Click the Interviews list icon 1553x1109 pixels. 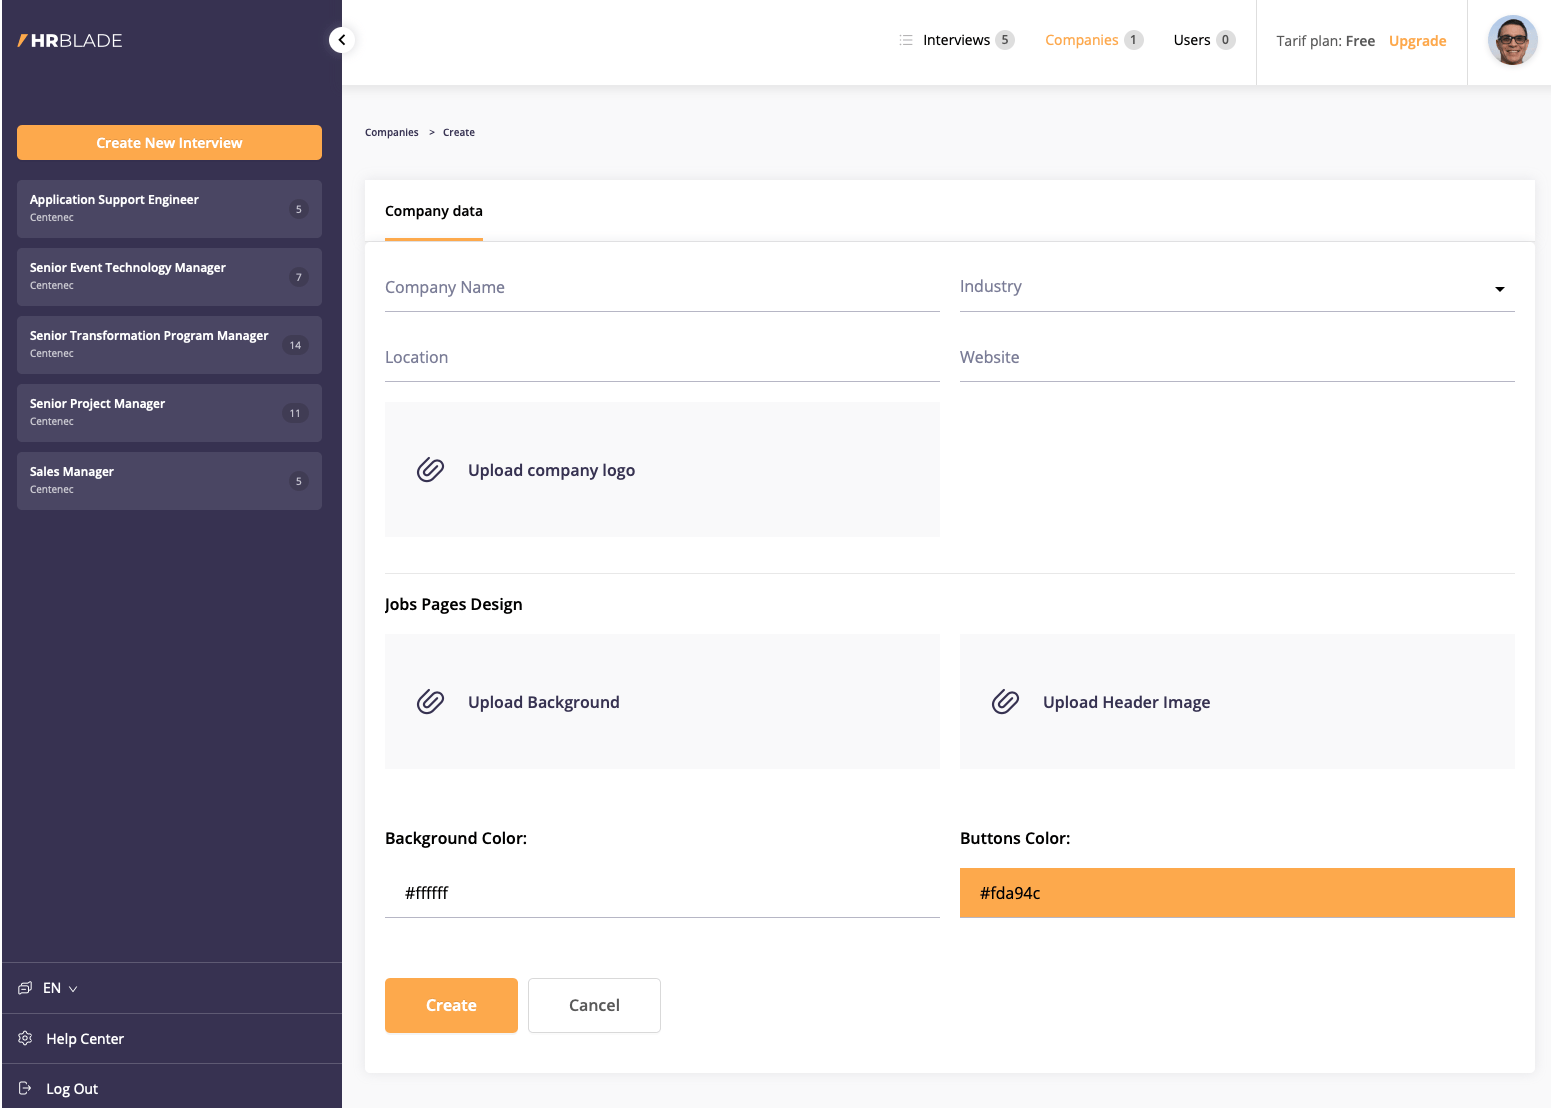click(x=906, y=40)
